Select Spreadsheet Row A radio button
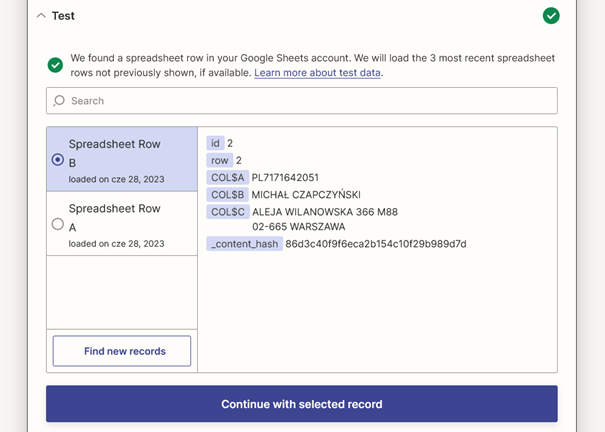The height and width of the screenshot is (432, 605). (57, 224)
